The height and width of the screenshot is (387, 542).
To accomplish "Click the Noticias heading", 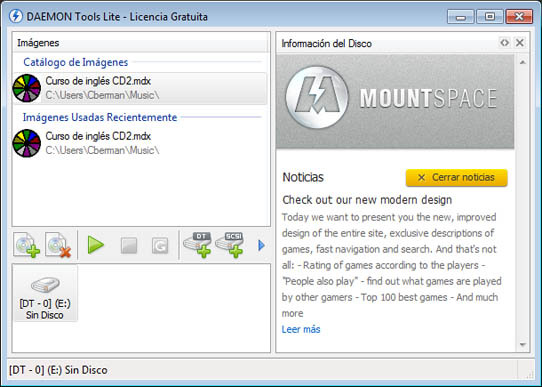I will click(303, 177).
